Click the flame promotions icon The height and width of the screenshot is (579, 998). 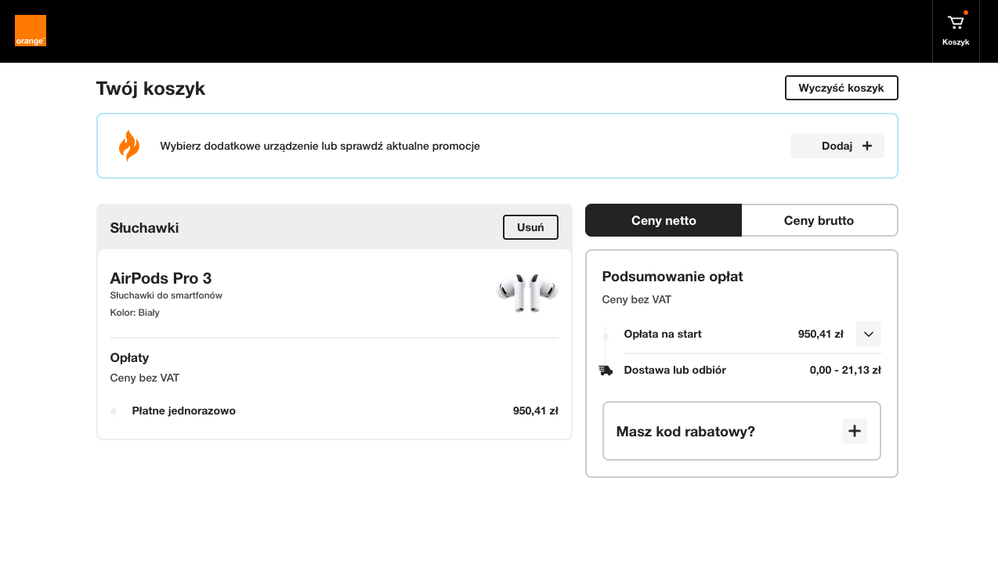pos(129,146)
